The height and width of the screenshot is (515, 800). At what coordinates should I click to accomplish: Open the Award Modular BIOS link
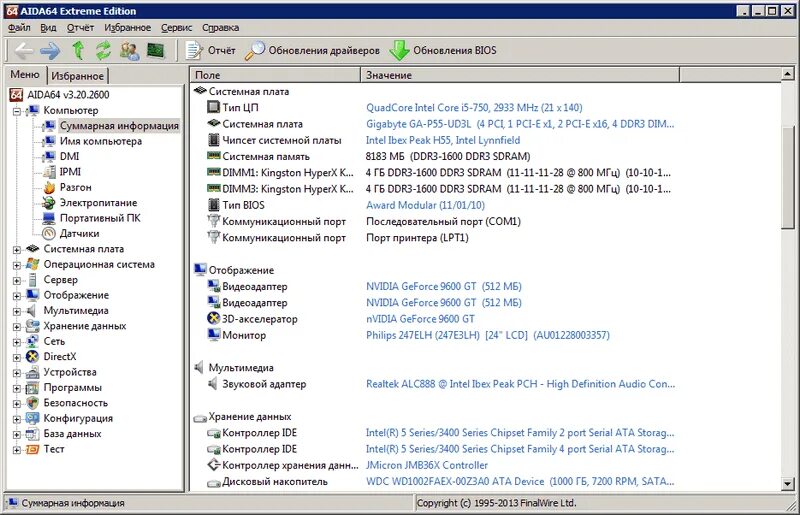point(425,205)
